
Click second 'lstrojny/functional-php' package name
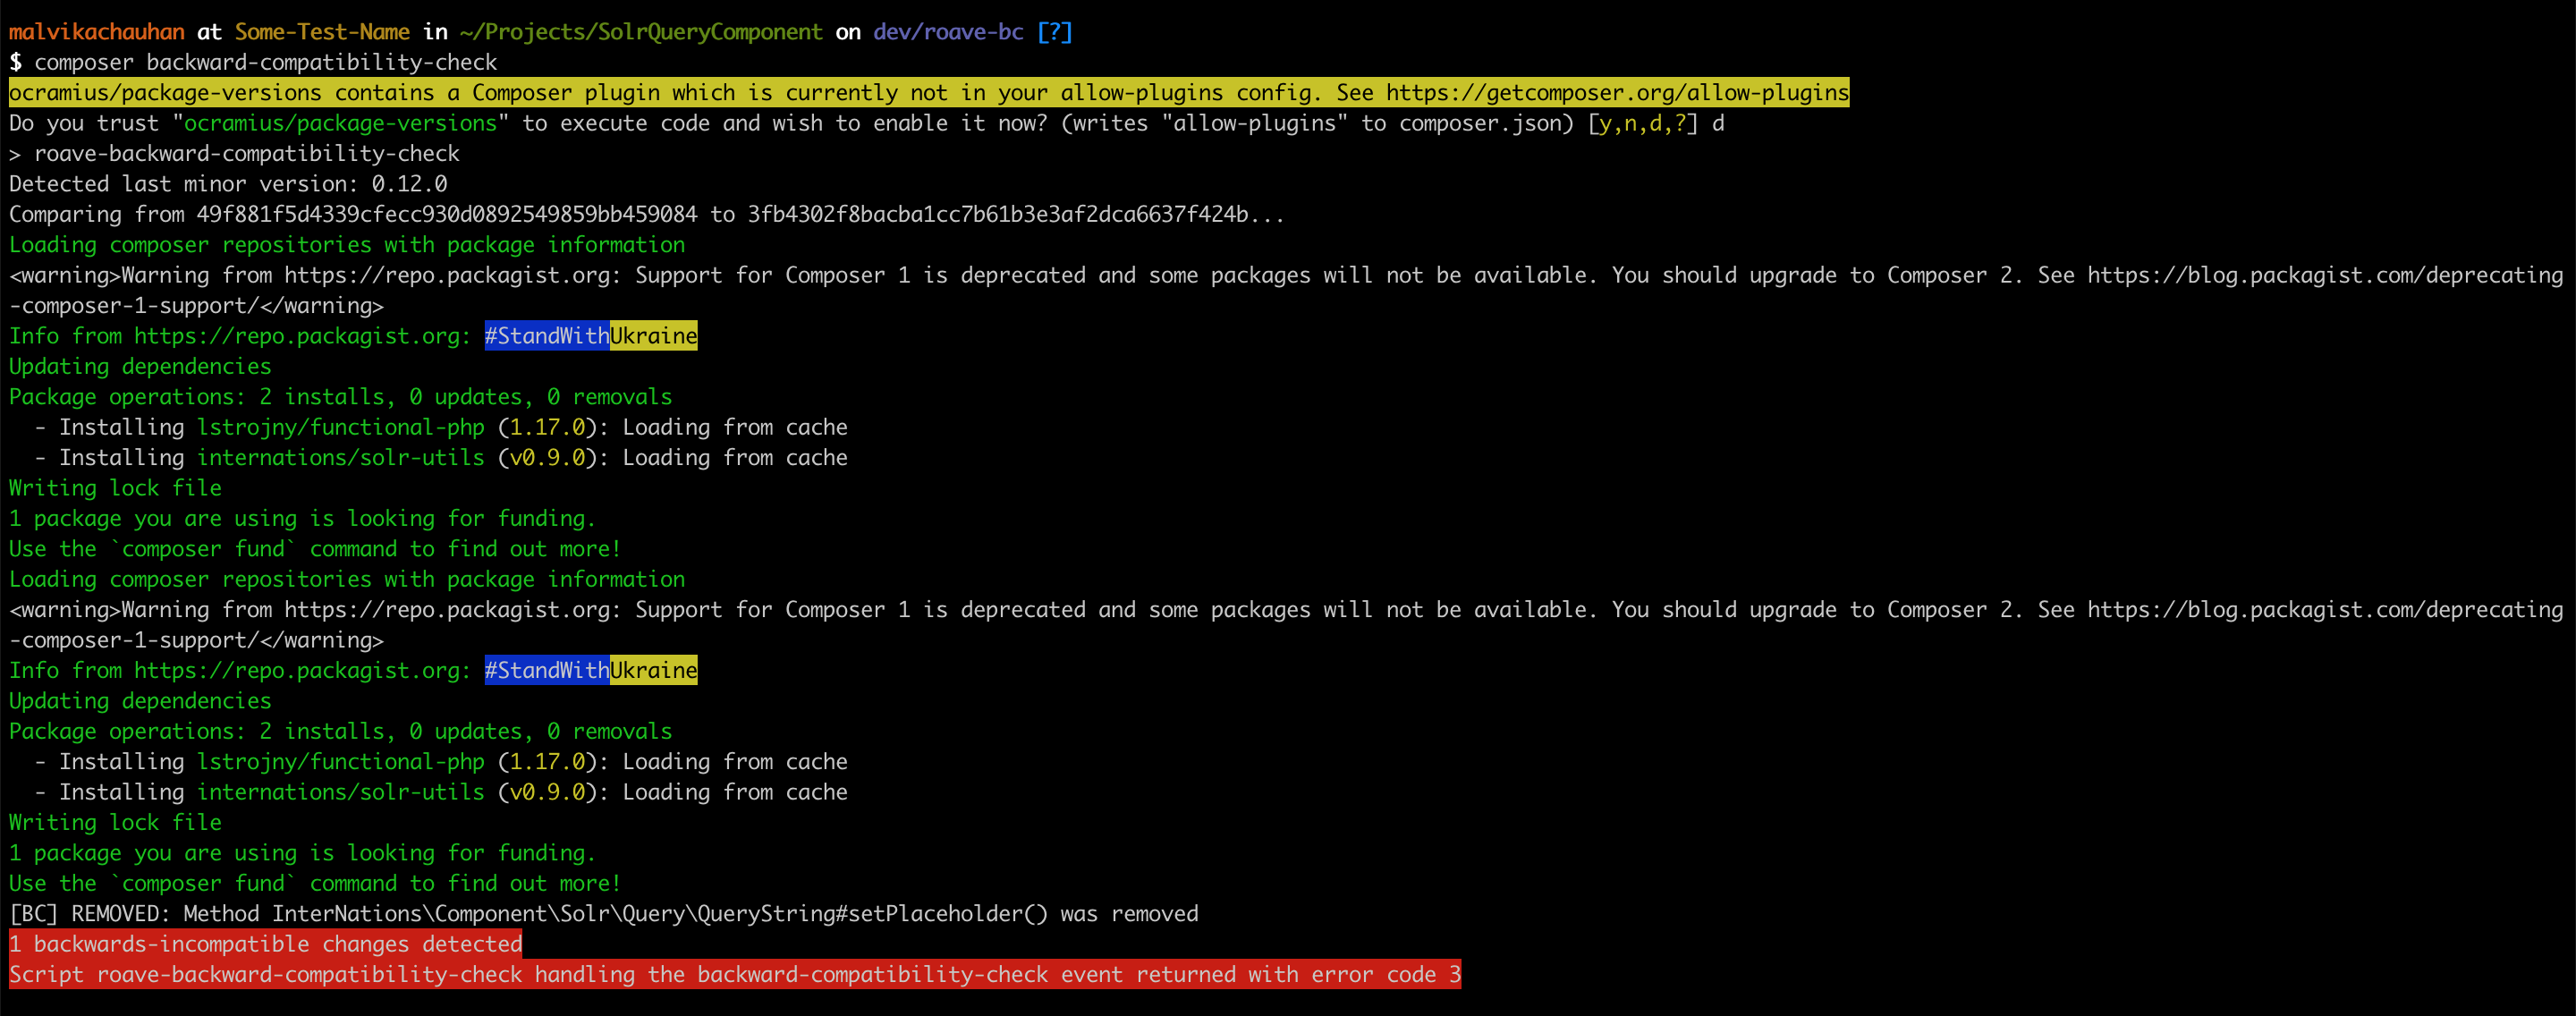click(341, 762)
